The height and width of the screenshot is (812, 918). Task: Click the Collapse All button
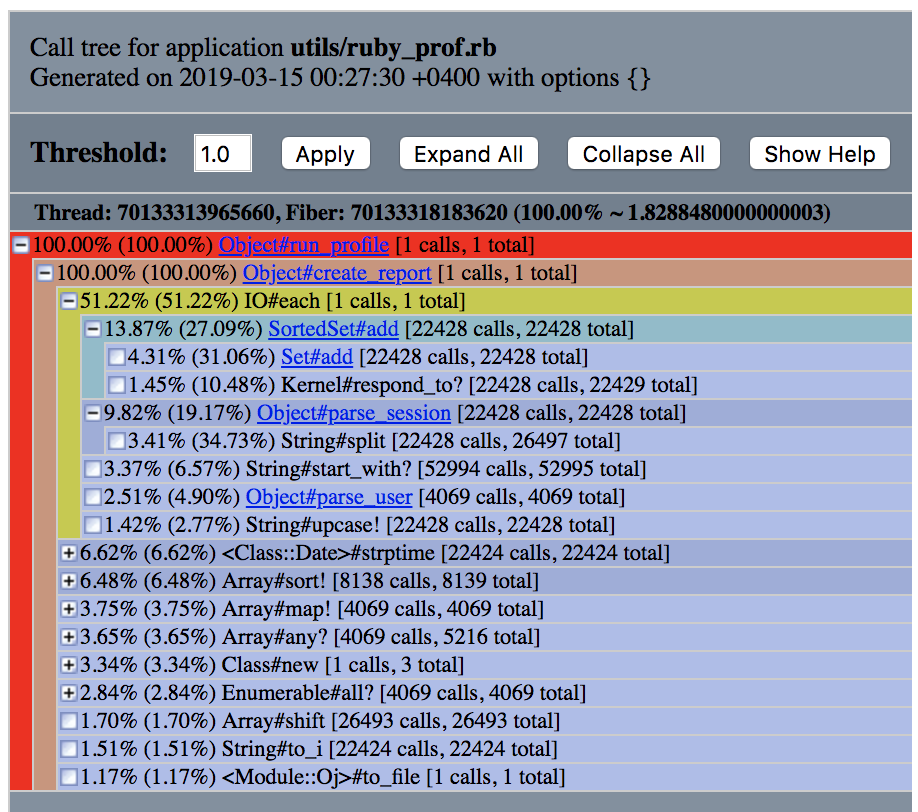coord(644,154)
